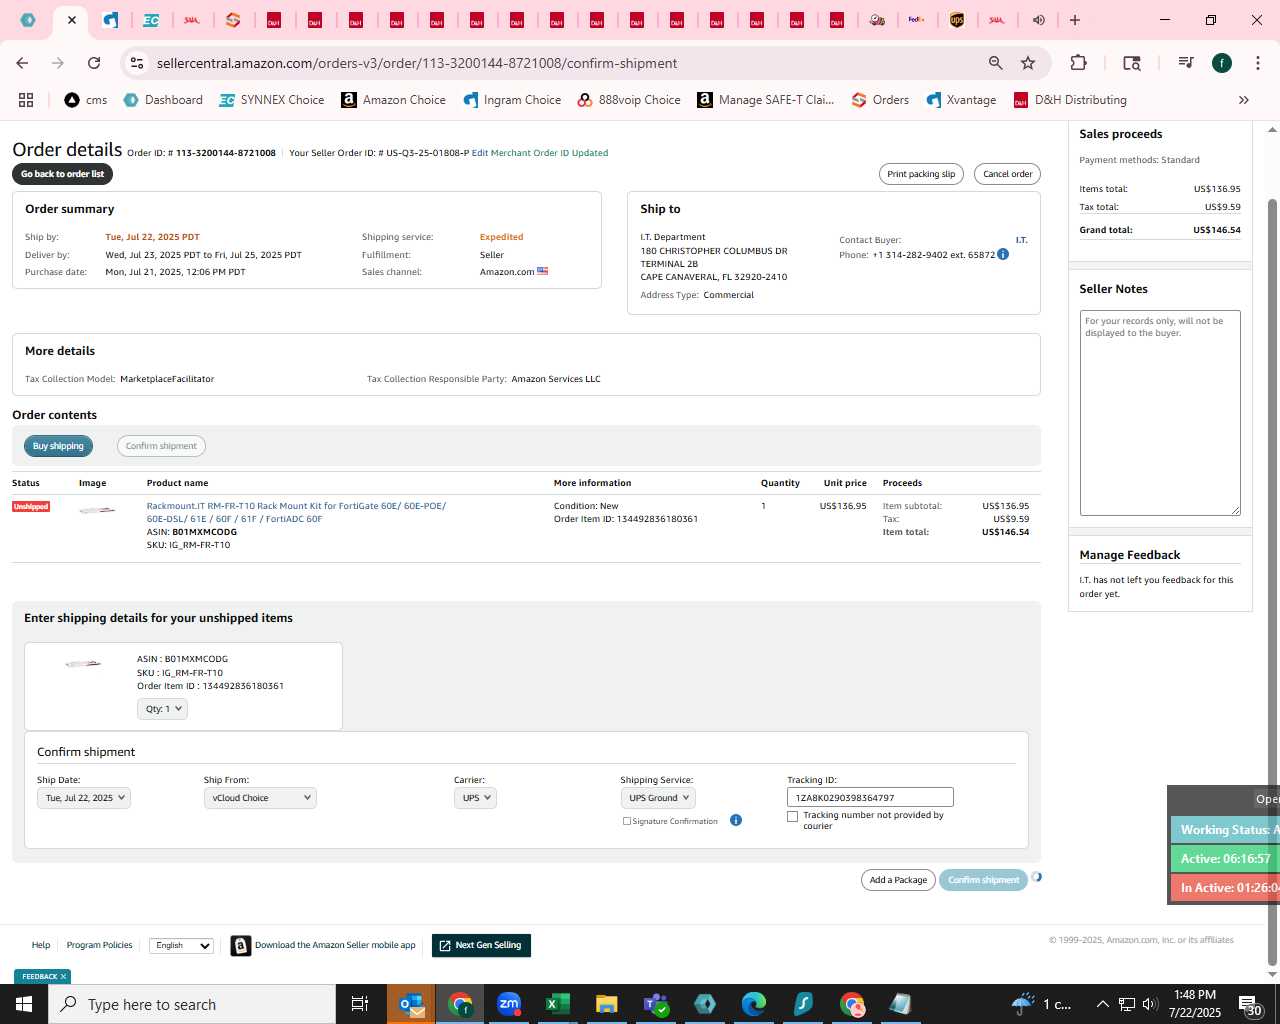Click the Help link in footer
Image resolution: width=1280 pixels, height=1024 pixels.
point(41,945)
